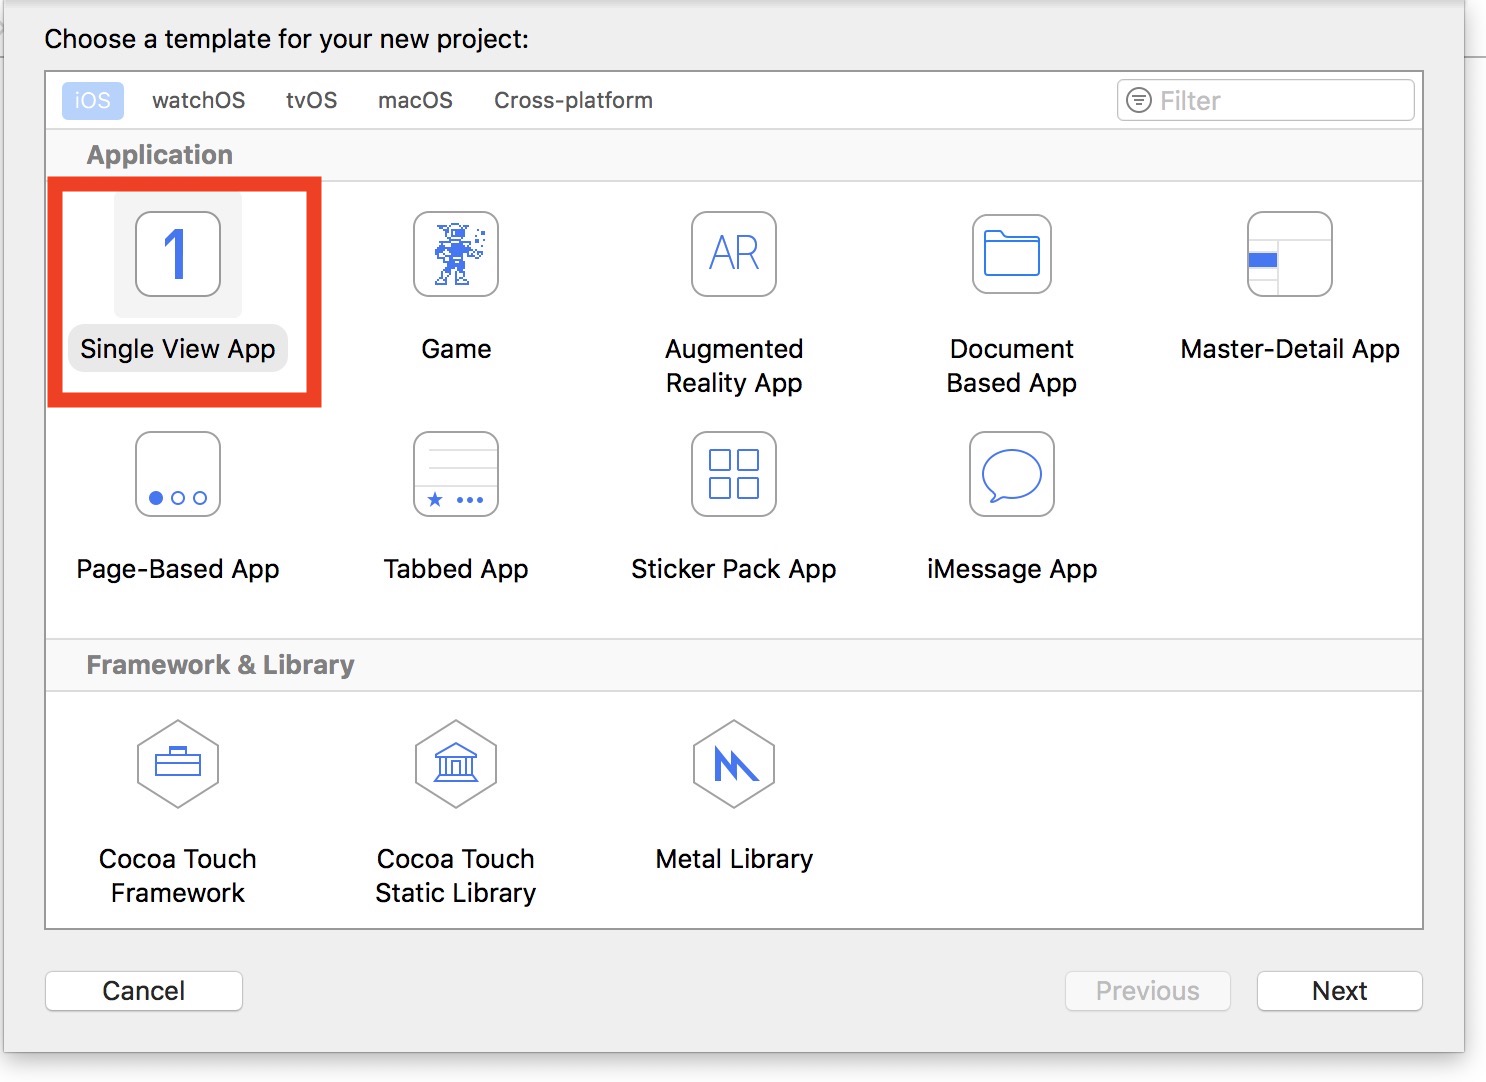Switch to the watchOS tab

(x=198, y=101)
